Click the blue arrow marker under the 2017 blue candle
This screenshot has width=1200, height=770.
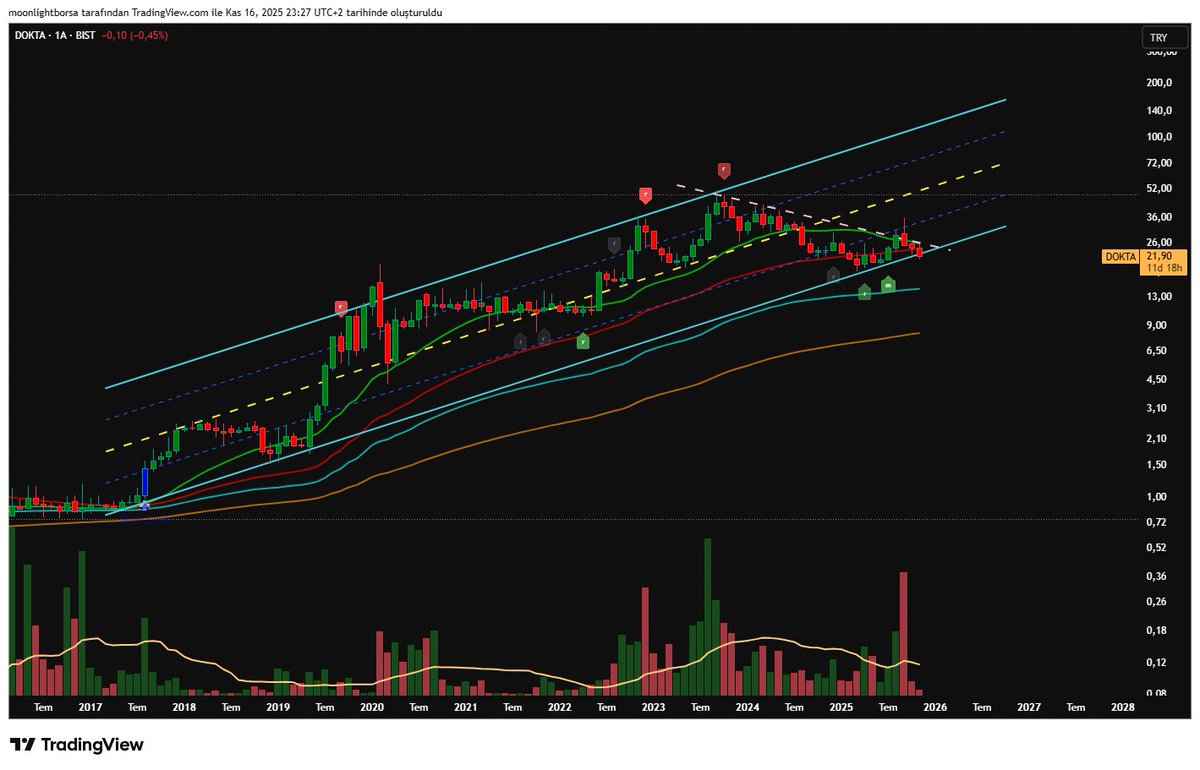(x=146, y=505)
